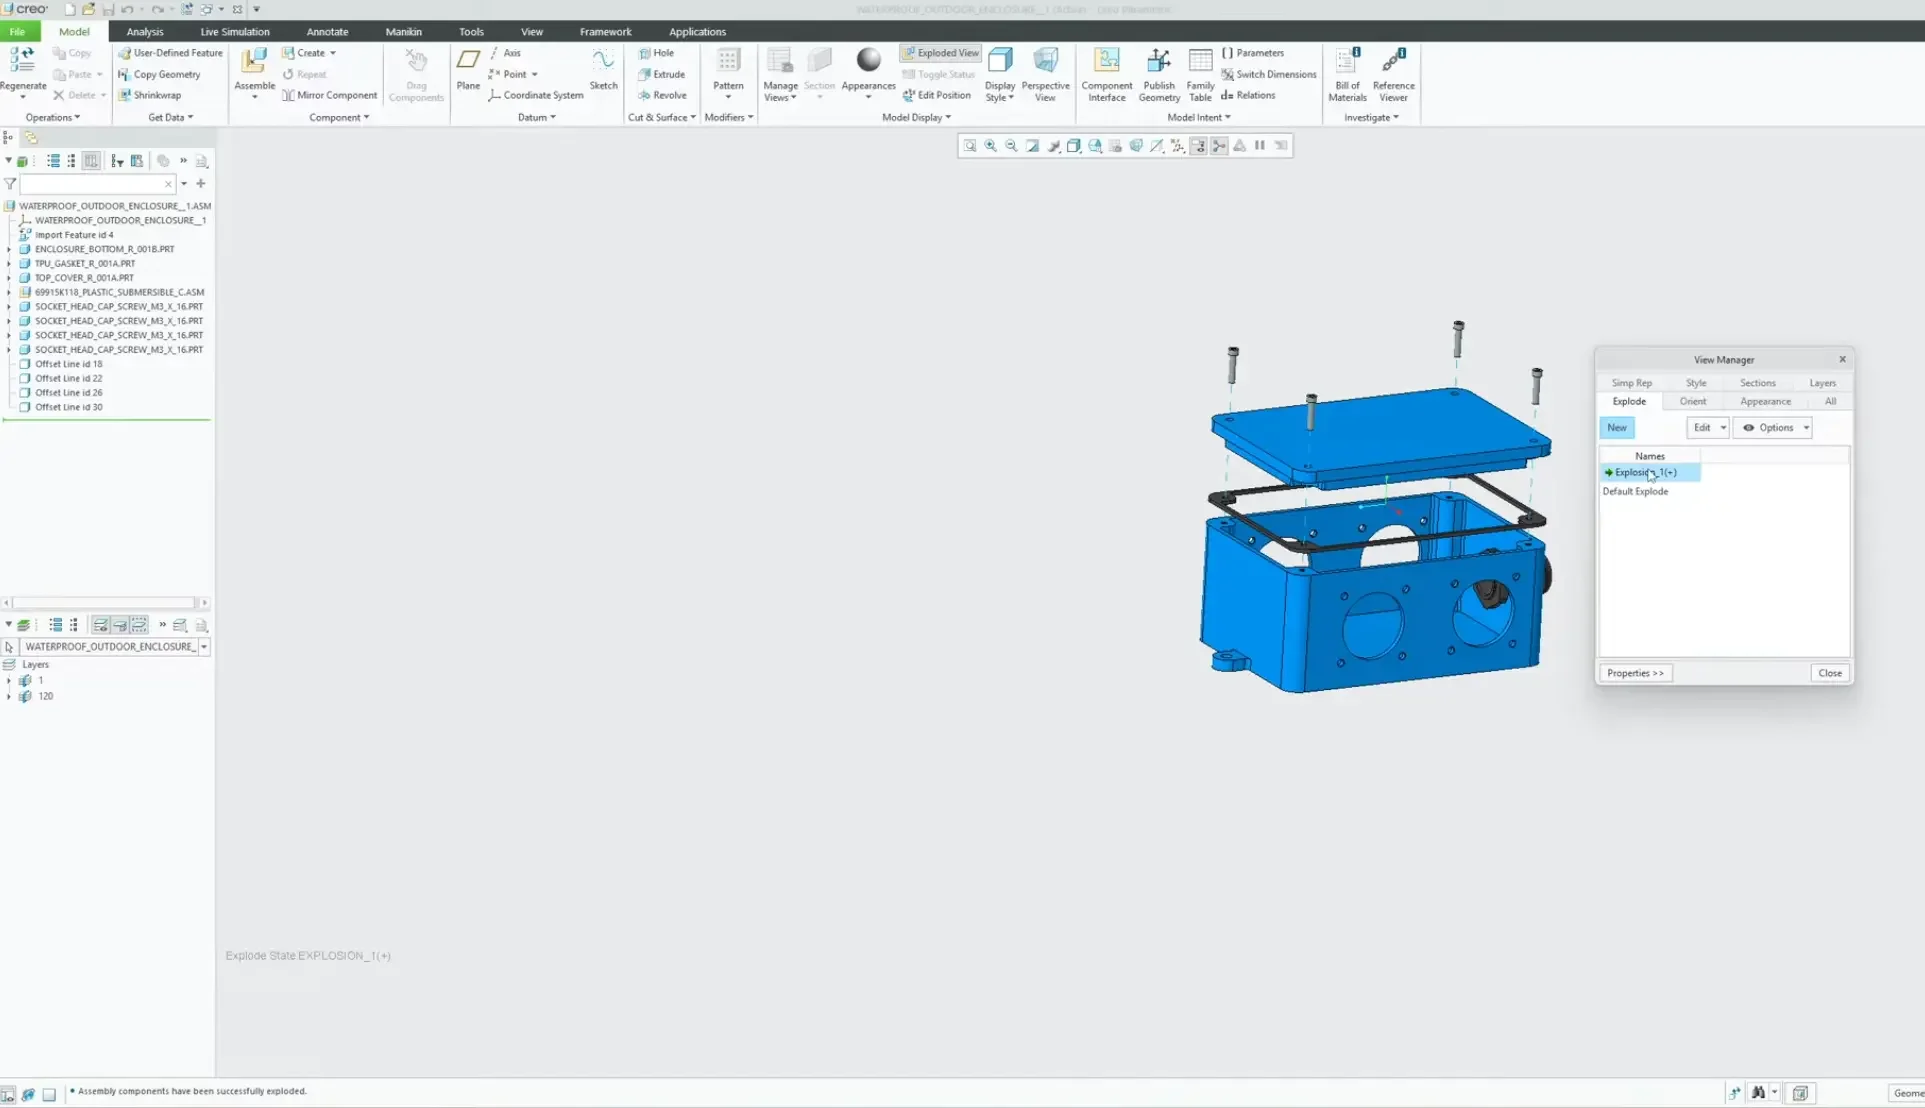Click Close in the View Manager
This screenshot has width=1925, height=1108.
pyautogui.click(x=1830, y=674)
